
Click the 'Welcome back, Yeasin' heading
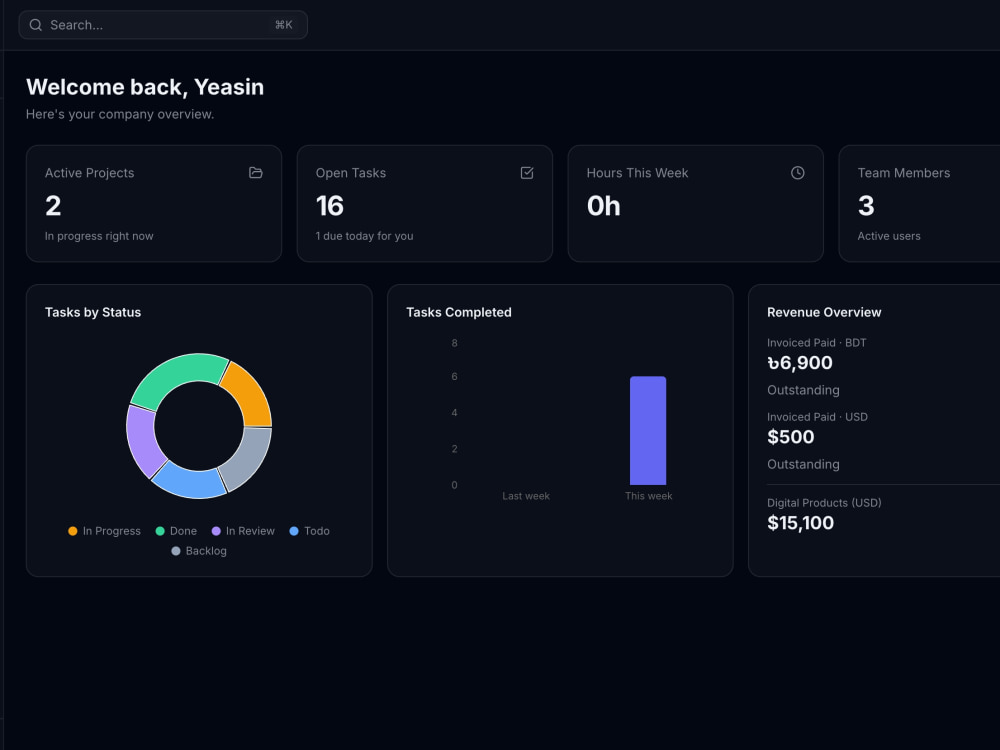point(145,87)
